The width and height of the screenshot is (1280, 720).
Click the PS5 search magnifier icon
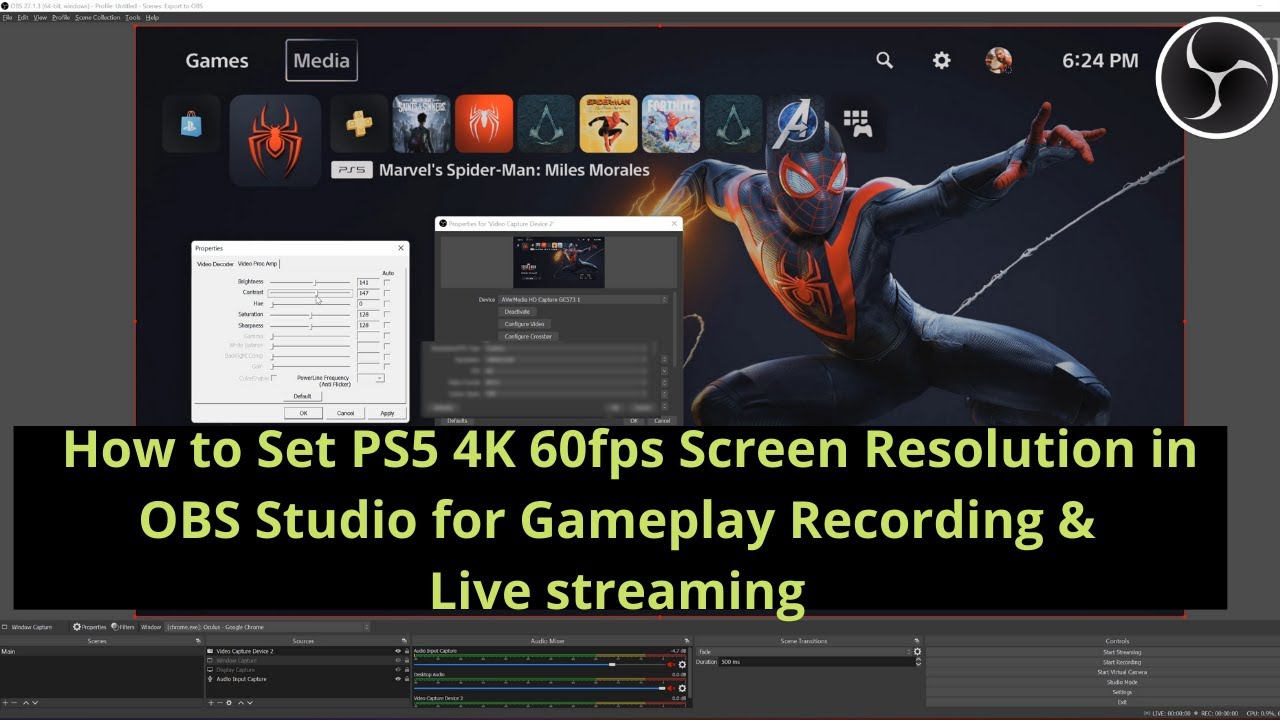point(884,60)
